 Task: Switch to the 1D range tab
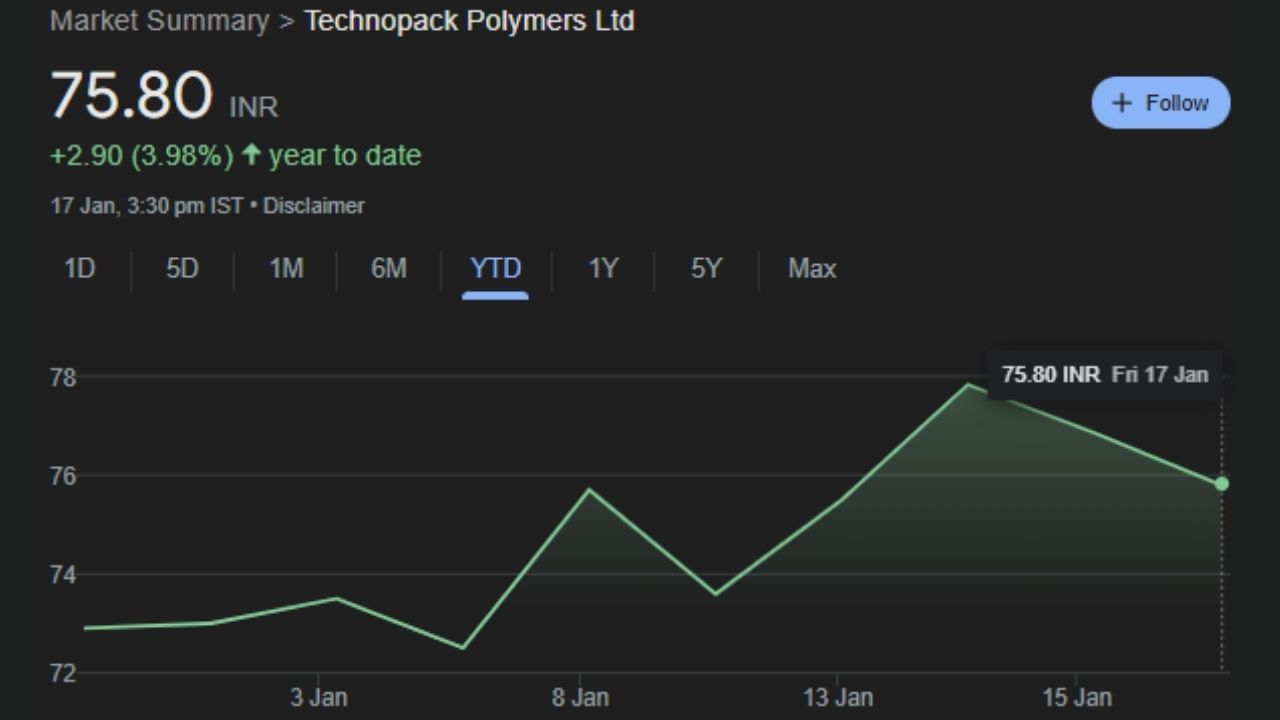click(79, 268)
